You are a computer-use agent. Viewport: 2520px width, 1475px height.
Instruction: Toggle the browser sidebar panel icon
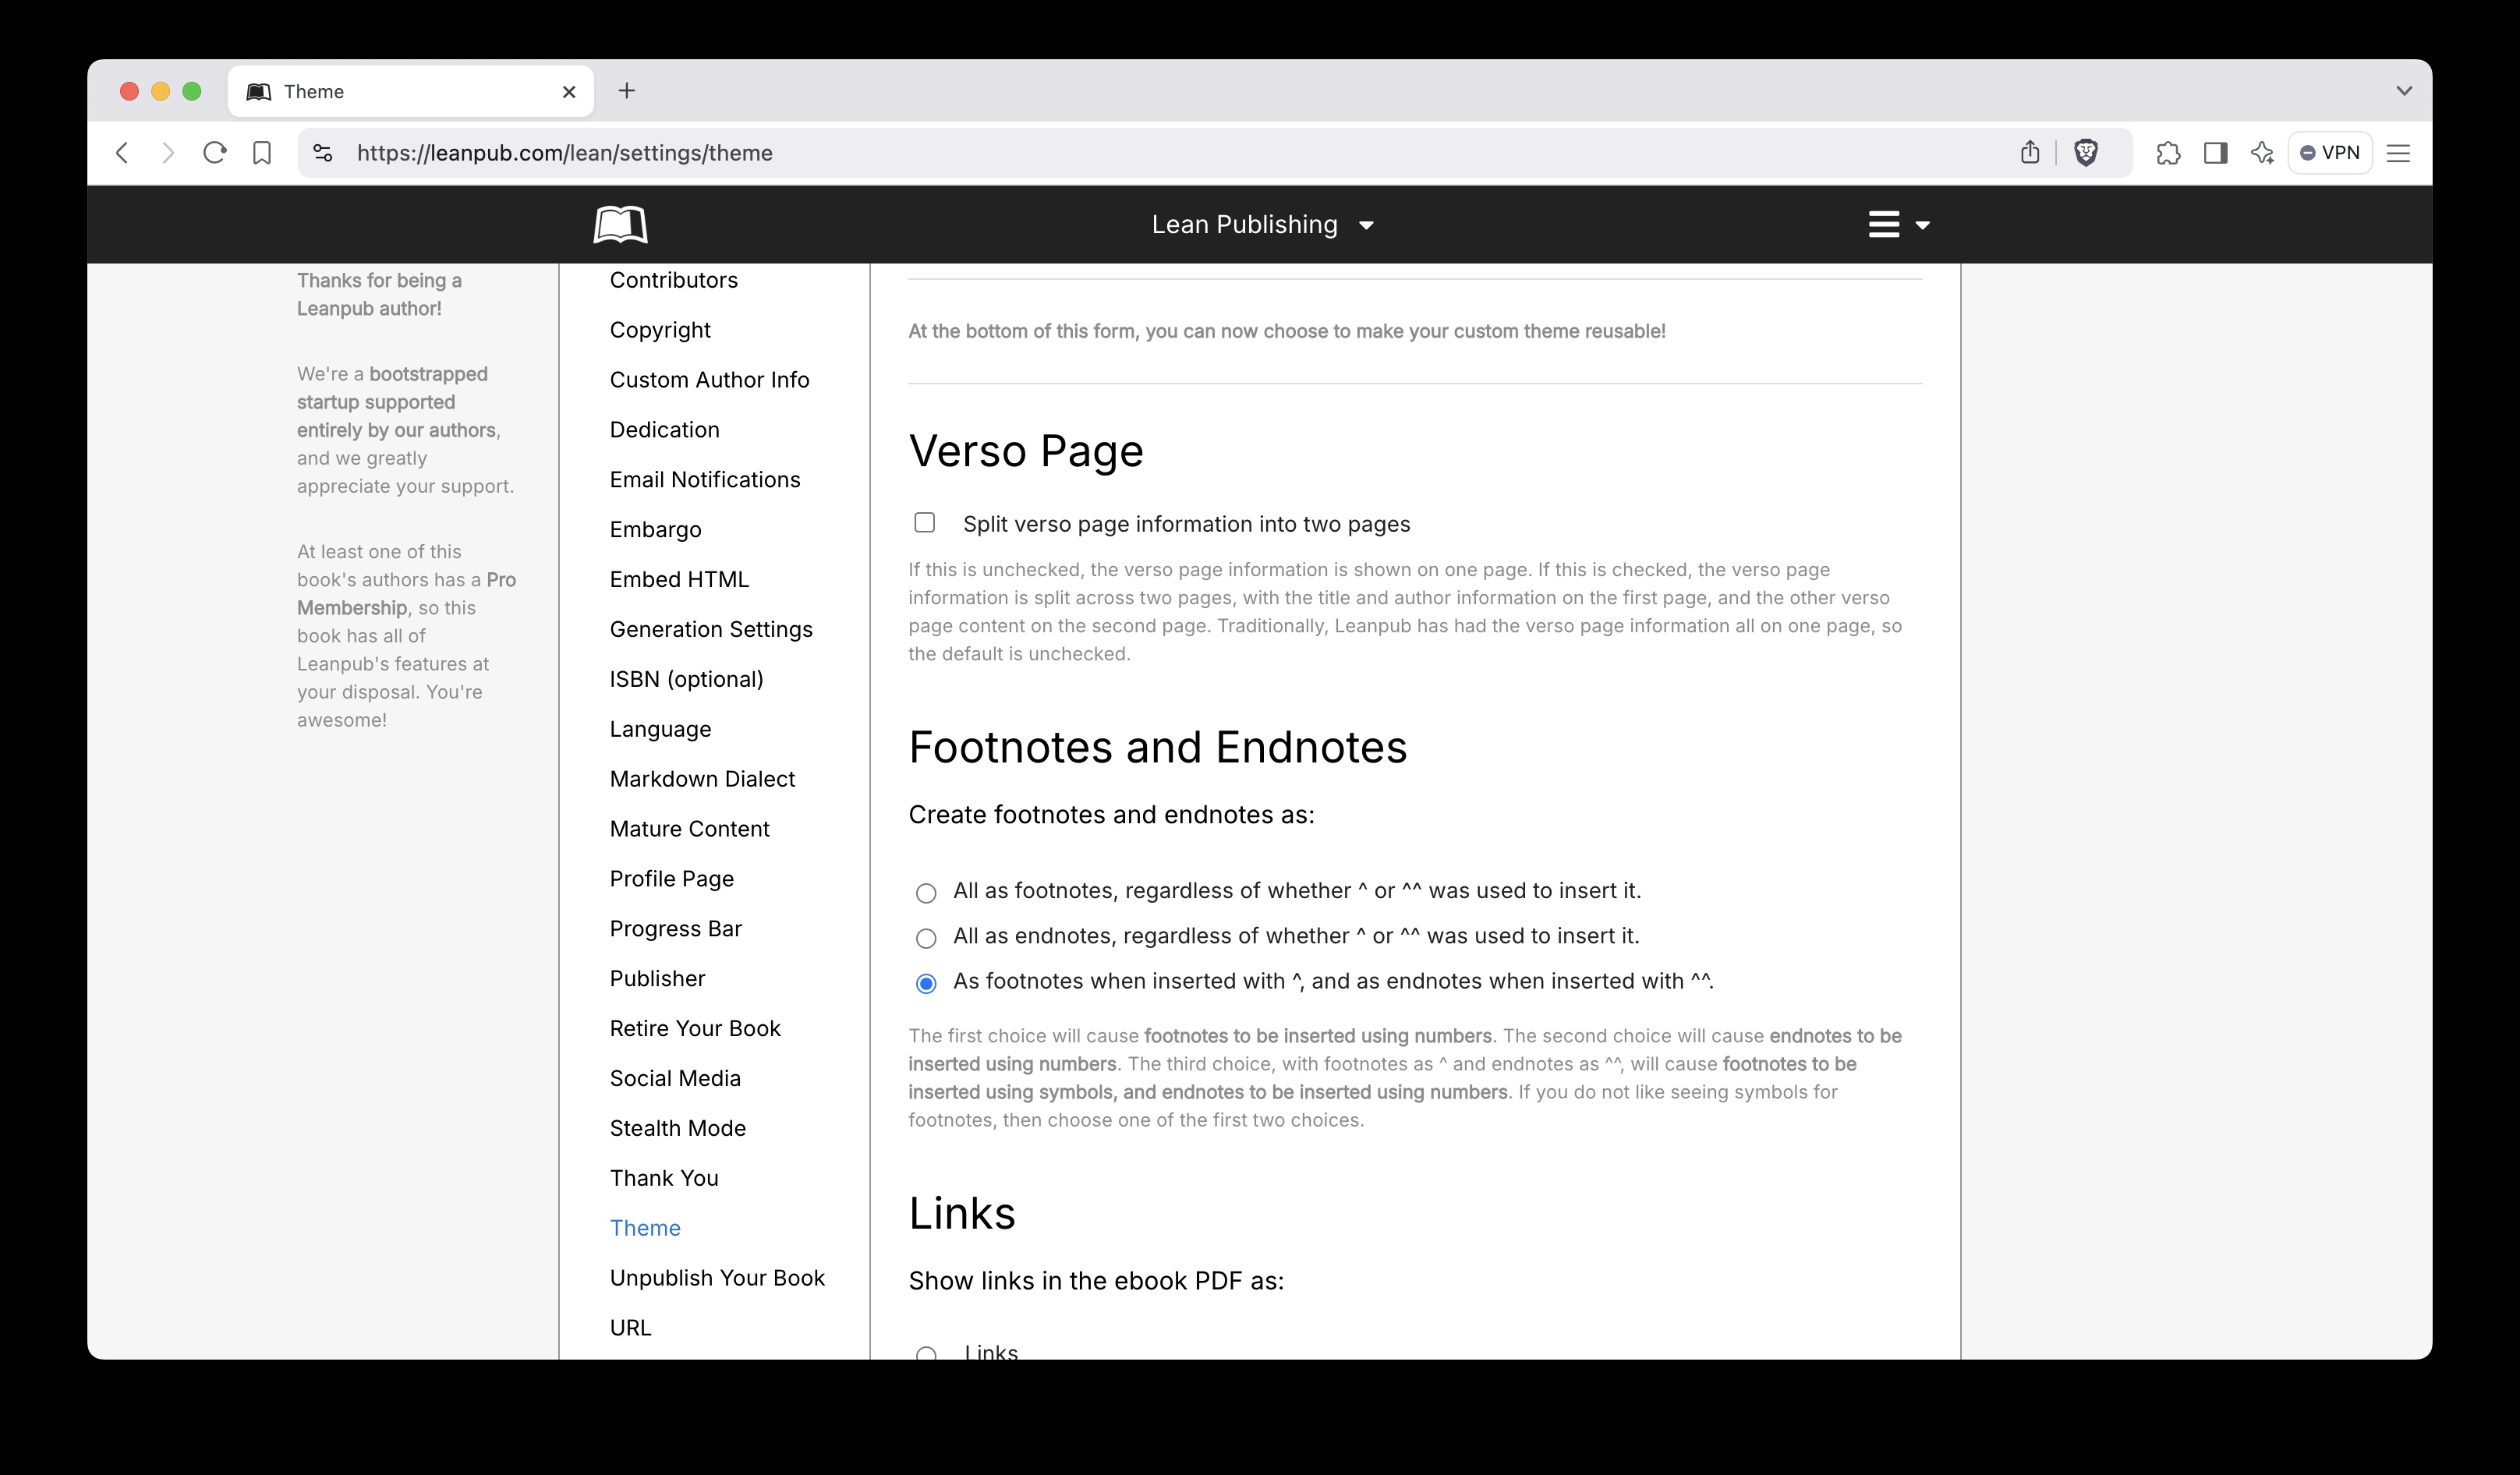(x=2215, y=153)
